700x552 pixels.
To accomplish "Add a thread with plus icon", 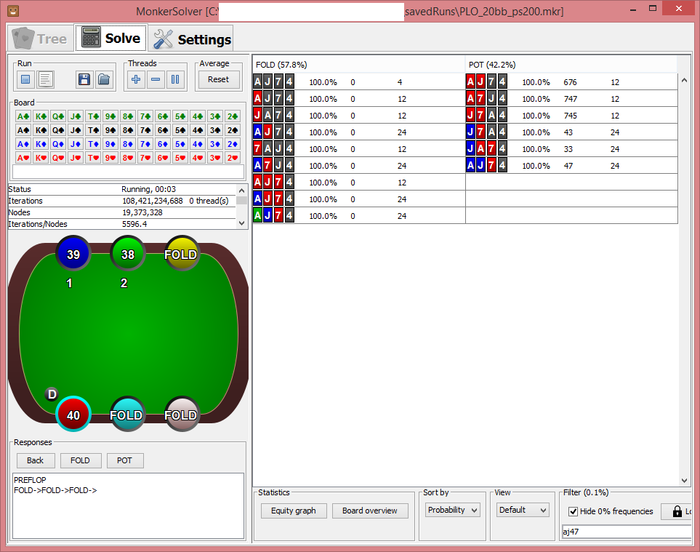I will point(136,79).
